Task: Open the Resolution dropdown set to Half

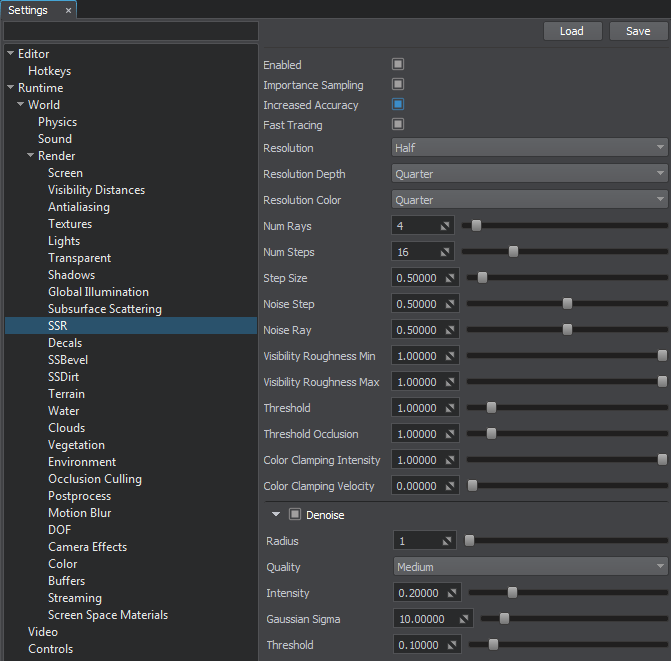Action: (529, 148)
